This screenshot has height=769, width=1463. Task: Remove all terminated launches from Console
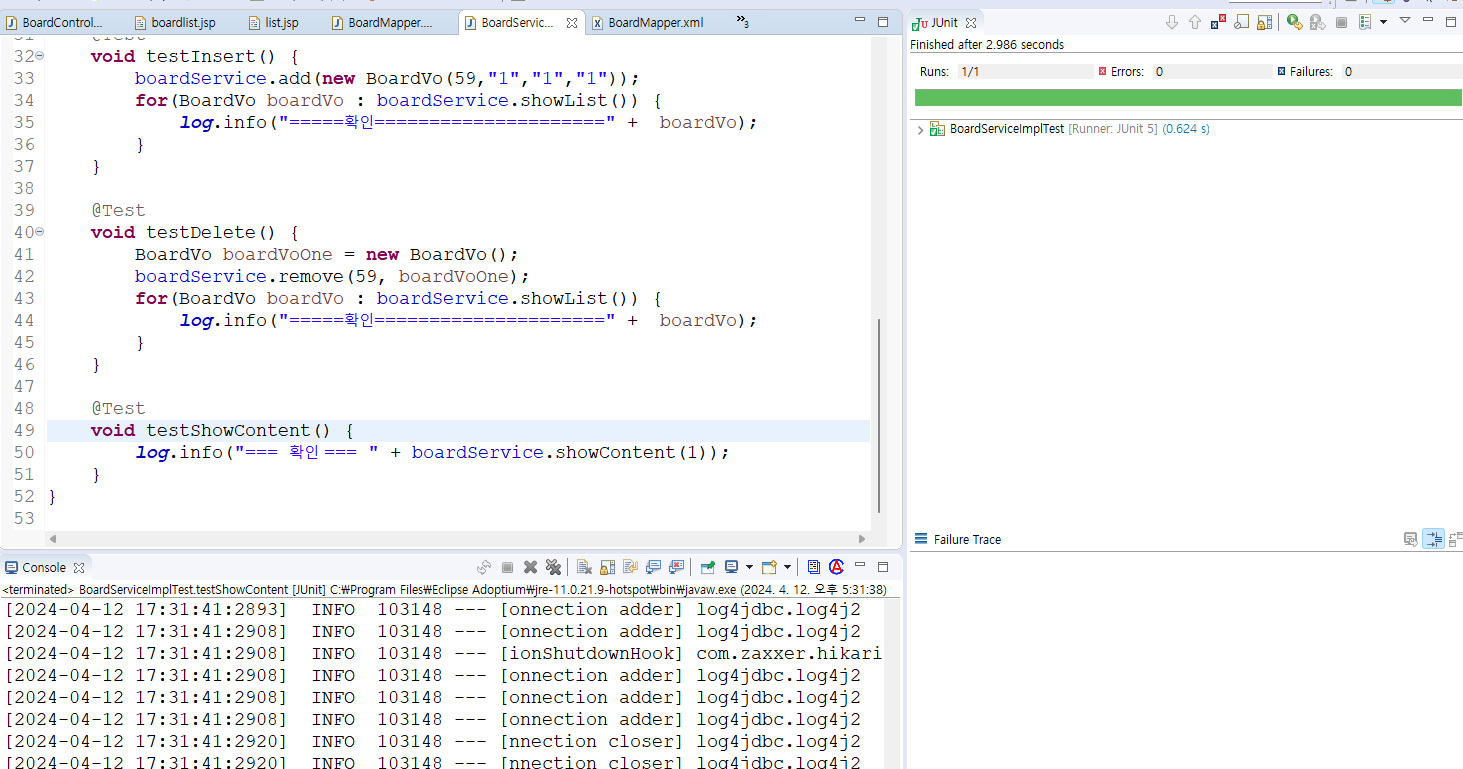tap(553, 566)
